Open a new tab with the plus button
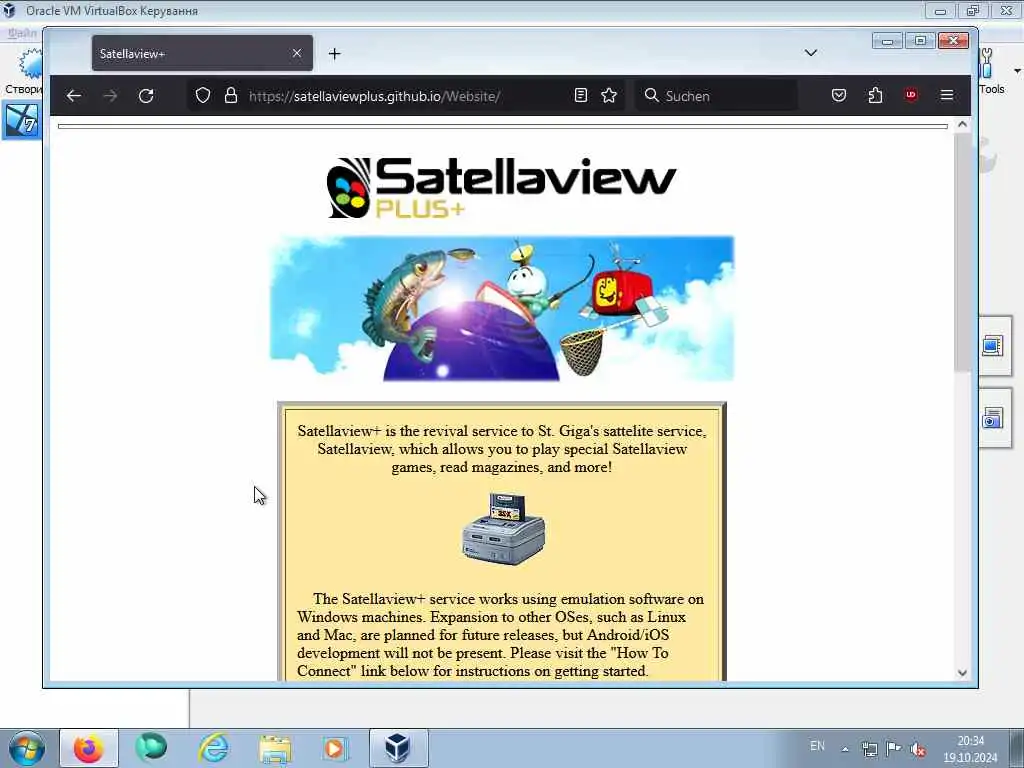The height and width of the screenshot is (768, 1024). (334, 54)
